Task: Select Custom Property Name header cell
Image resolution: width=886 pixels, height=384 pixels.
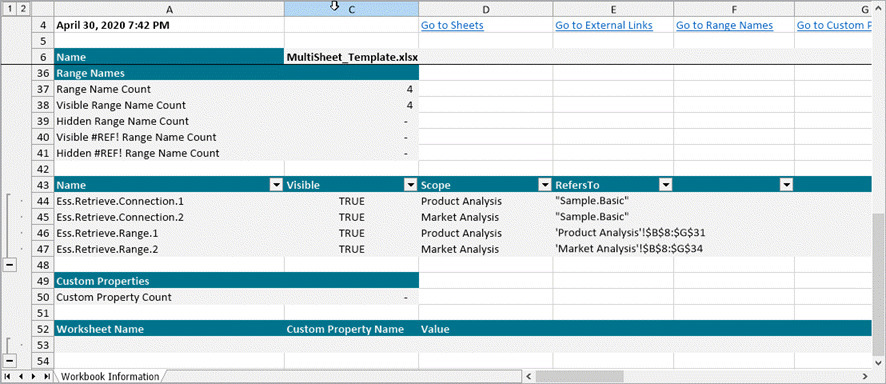Action: tap(351, 329)
